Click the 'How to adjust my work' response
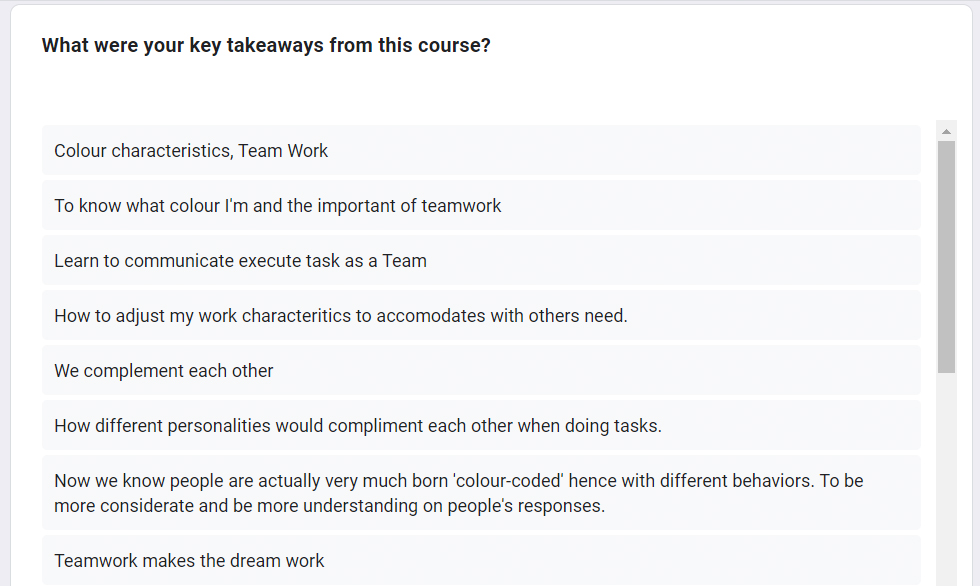This screenshot has width=980, height=586. 481,315
